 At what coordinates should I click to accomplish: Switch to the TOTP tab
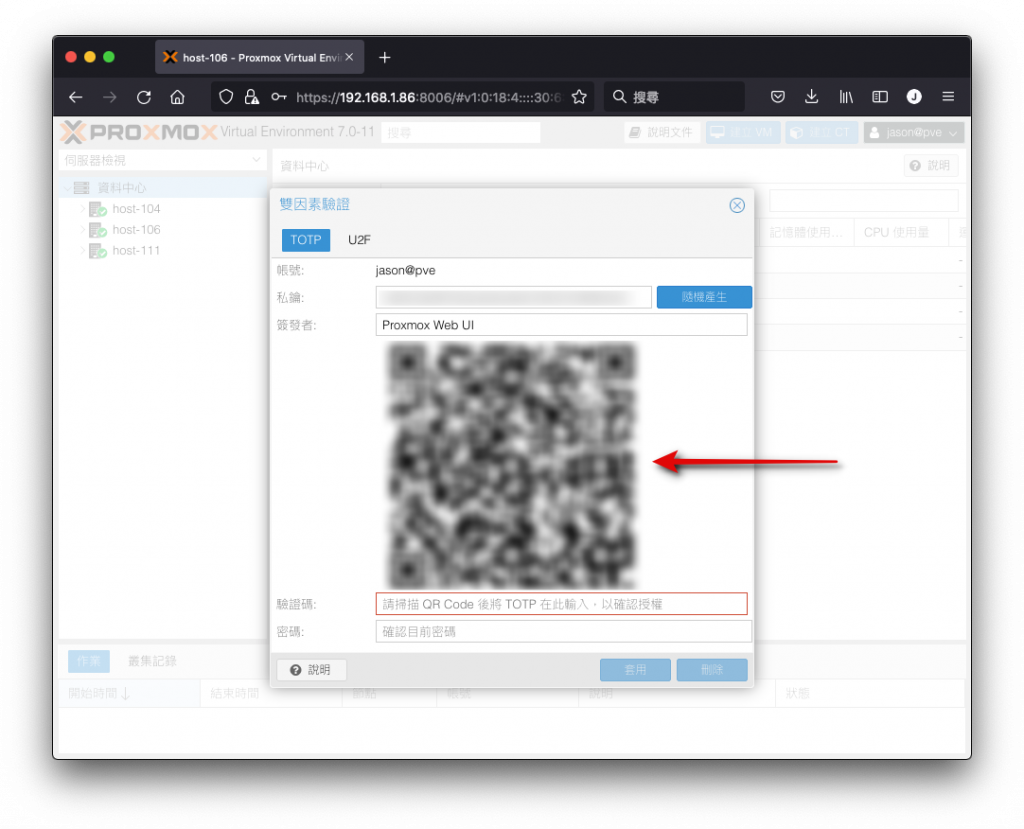coord(306,240)
